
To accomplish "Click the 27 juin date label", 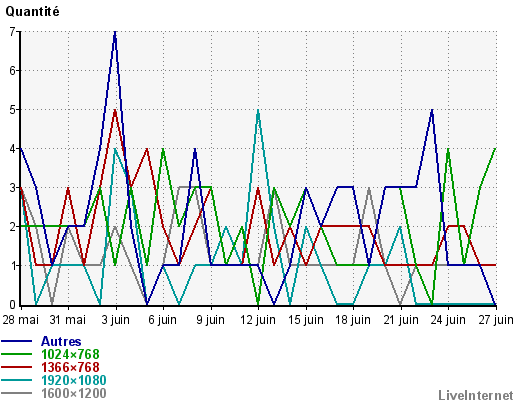I will click(496, 320).
